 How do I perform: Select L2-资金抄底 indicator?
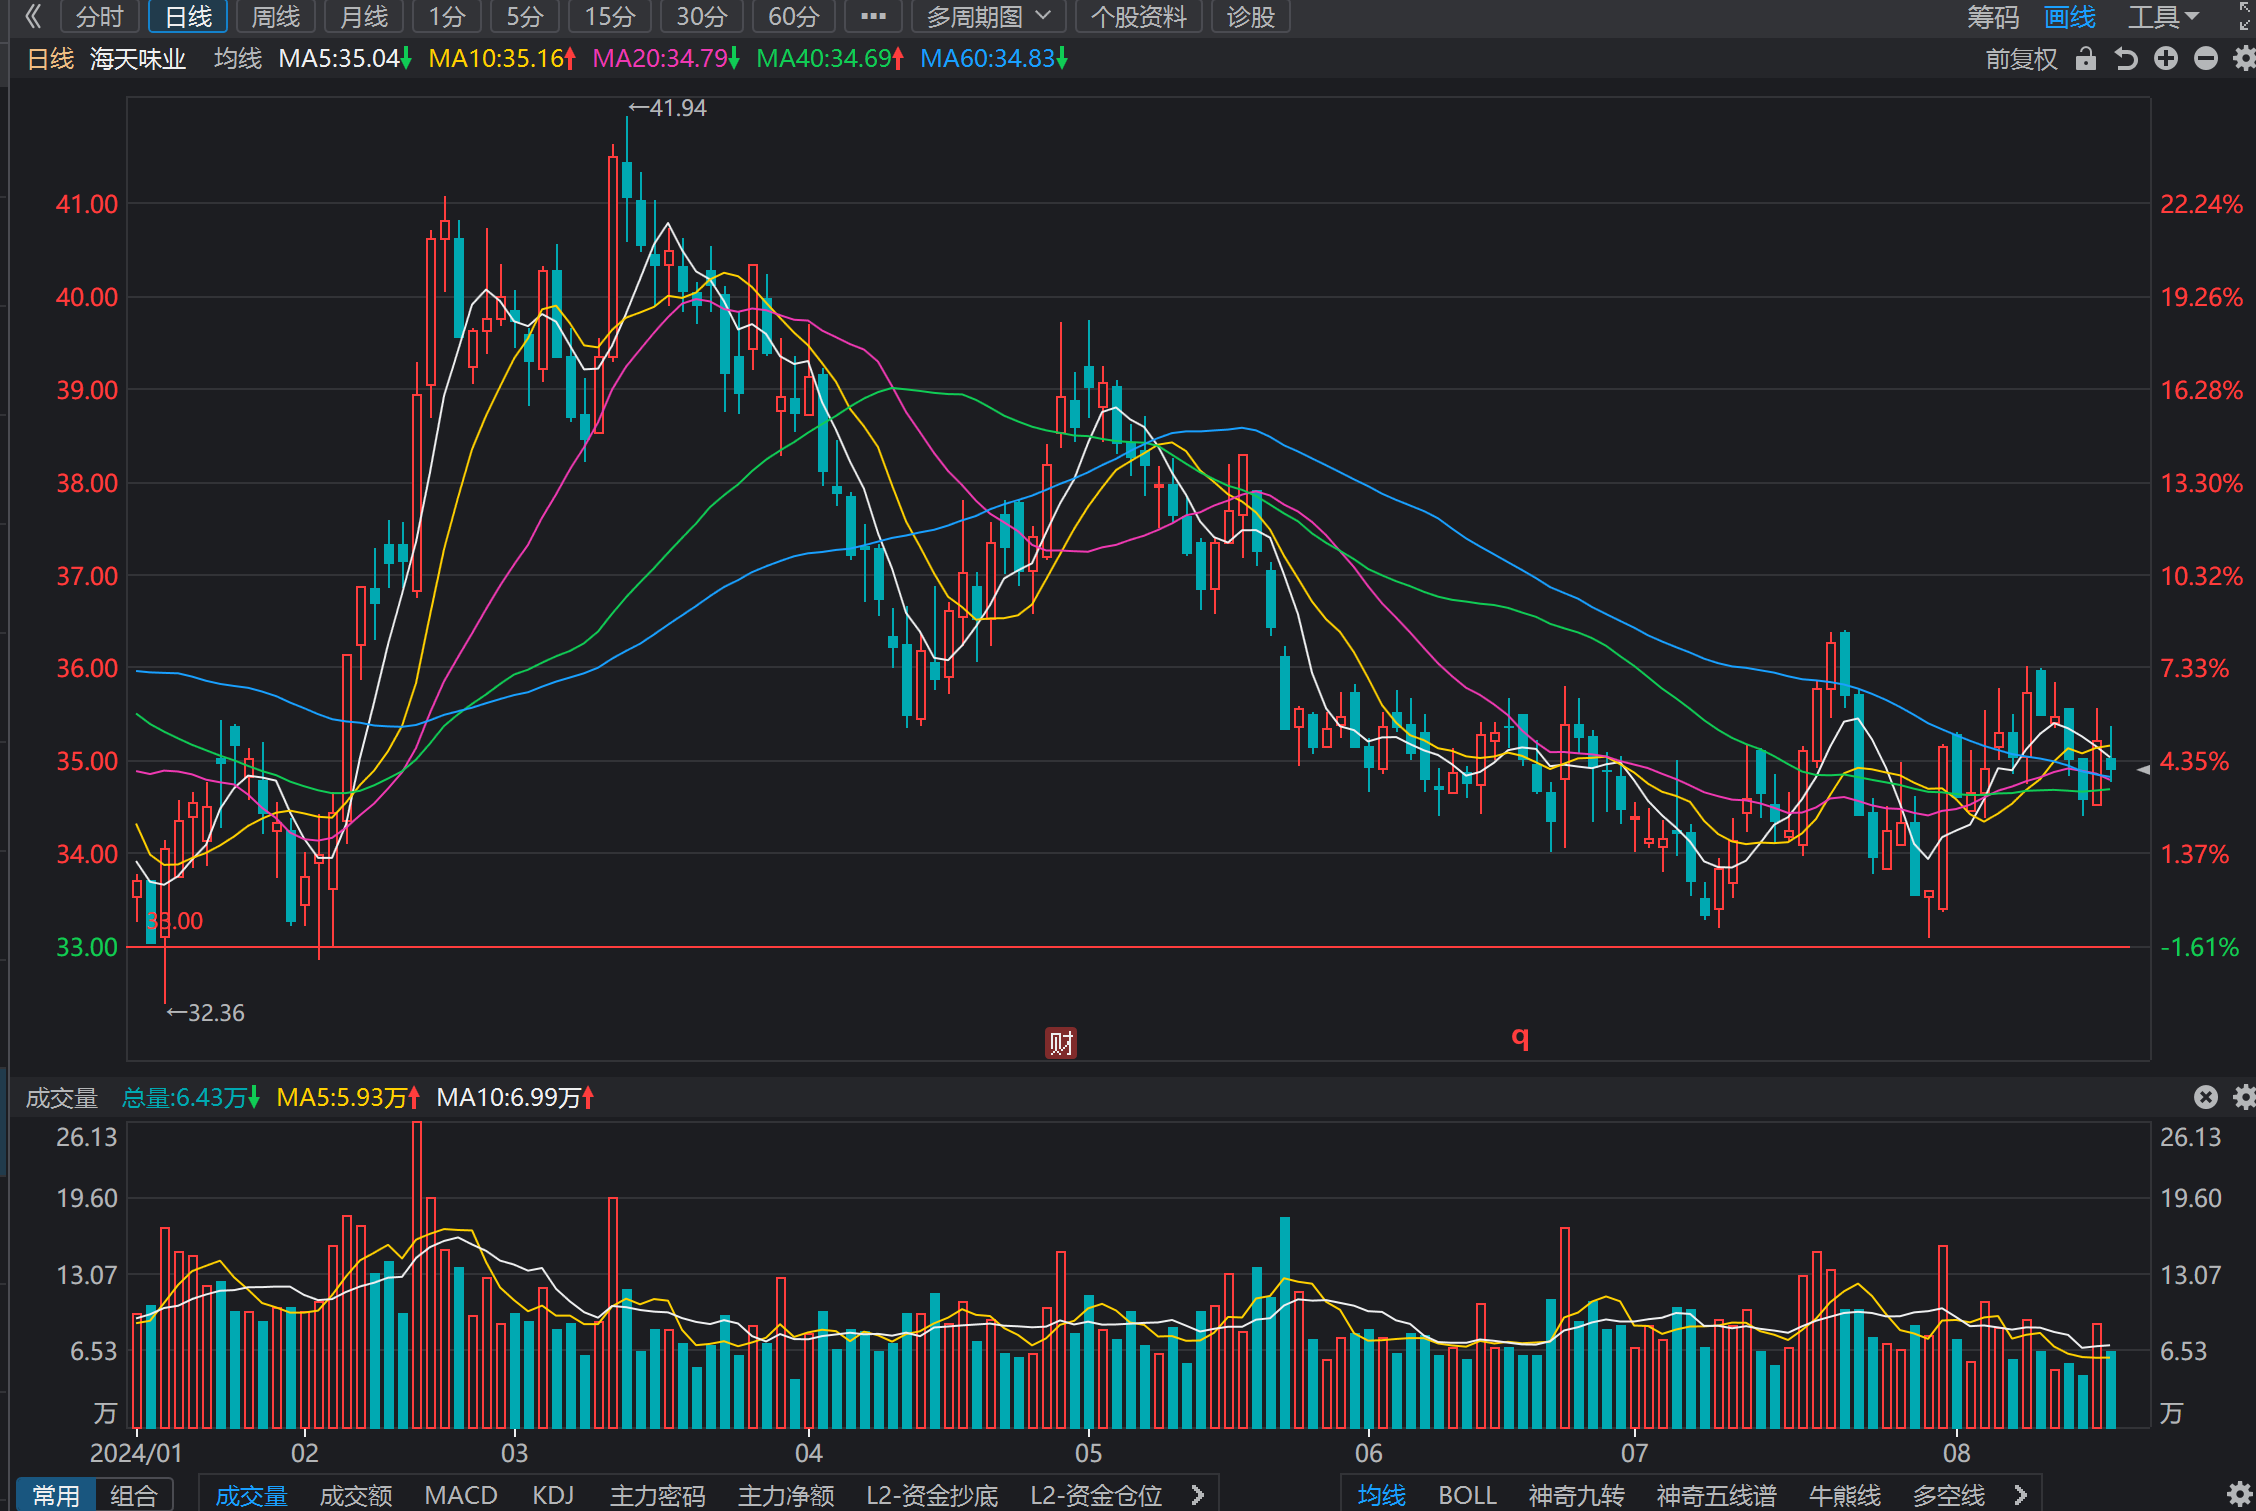(x=932, y=1495)
